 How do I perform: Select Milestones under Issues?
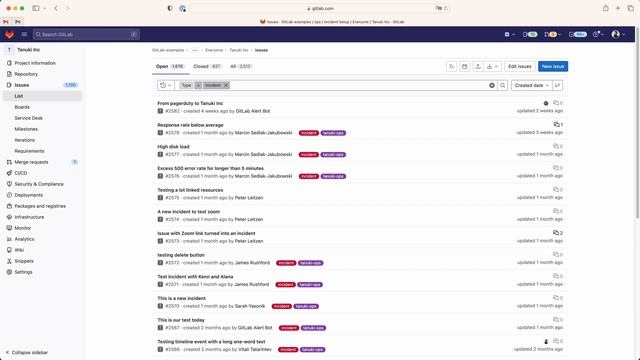[x=26, y=129]
